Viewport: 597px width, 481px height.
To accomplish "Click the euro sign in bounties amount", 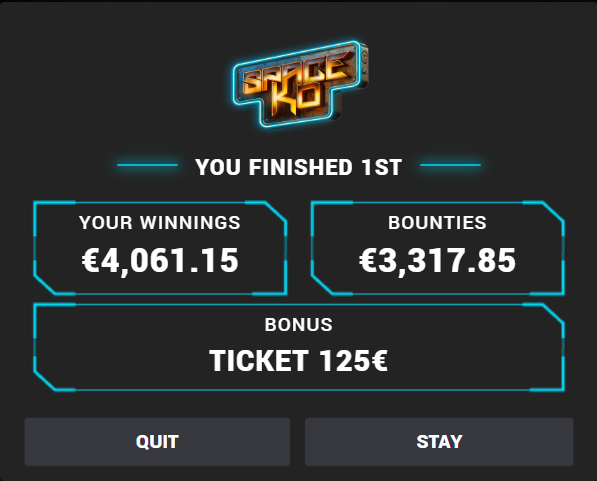I will pyautogui.click(x=368, y=260).
